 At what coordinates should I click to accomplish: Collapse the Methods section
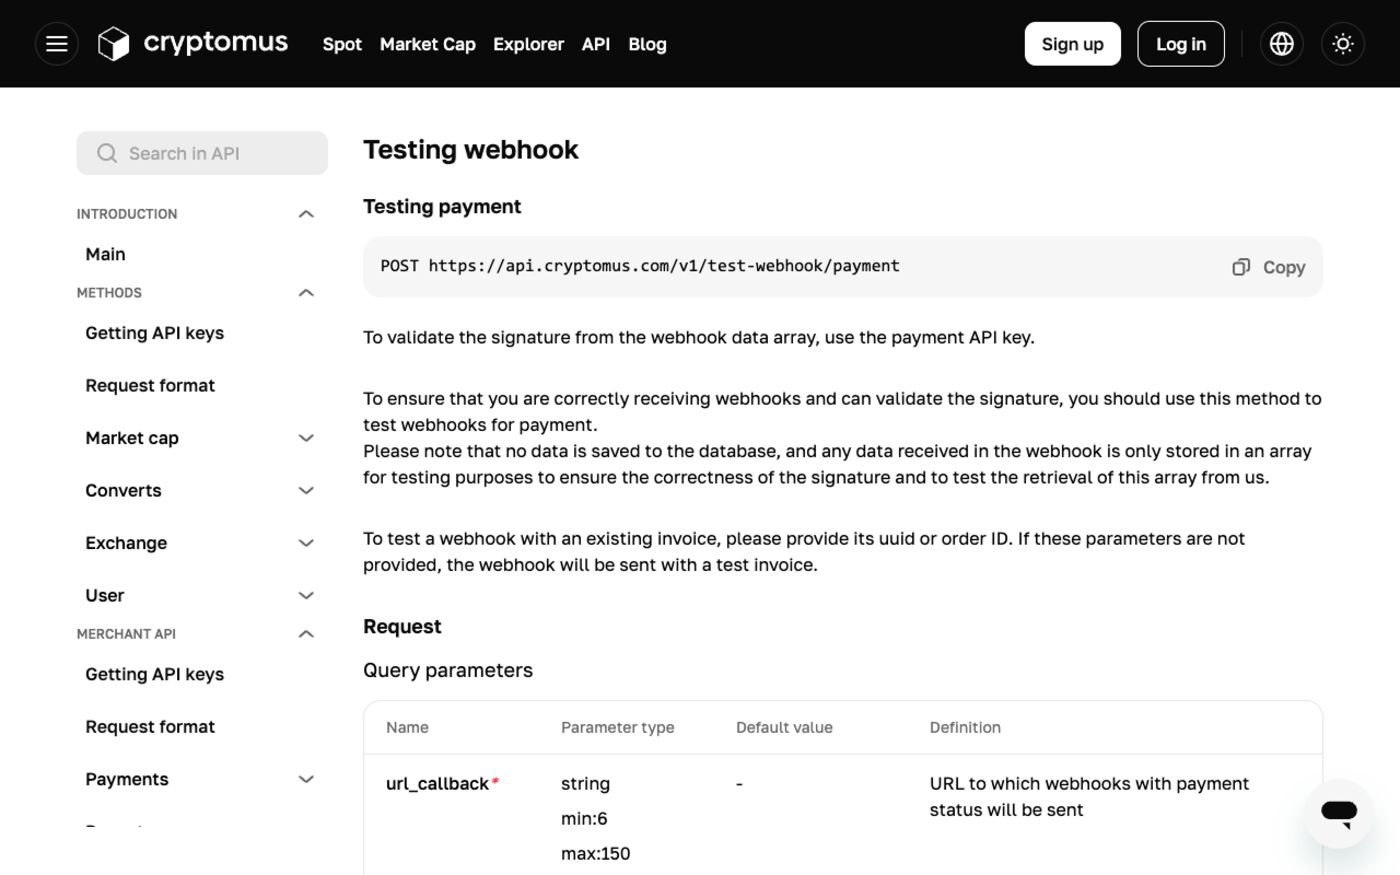point(306,293)
